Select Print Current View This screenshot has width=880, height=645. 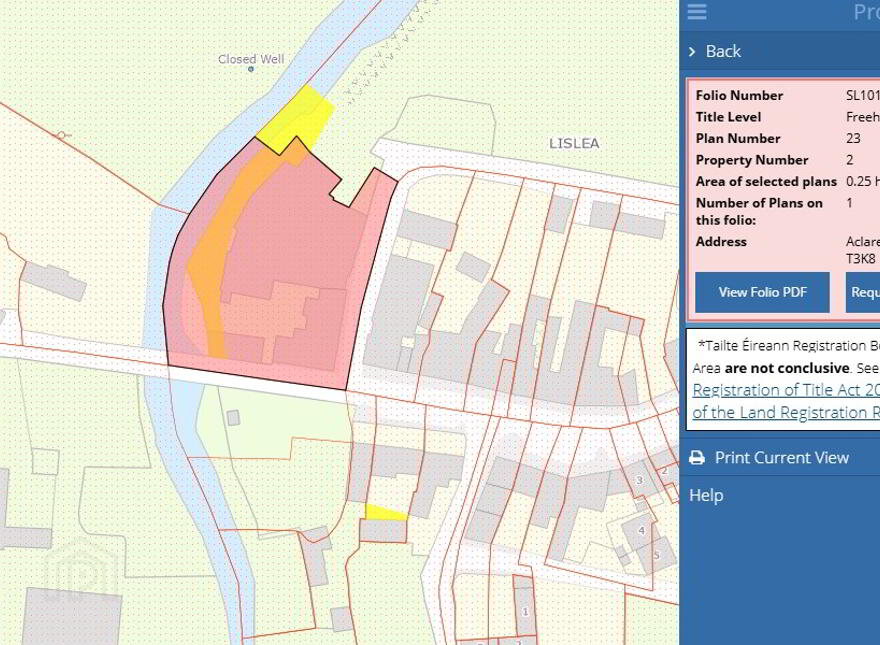781,458
